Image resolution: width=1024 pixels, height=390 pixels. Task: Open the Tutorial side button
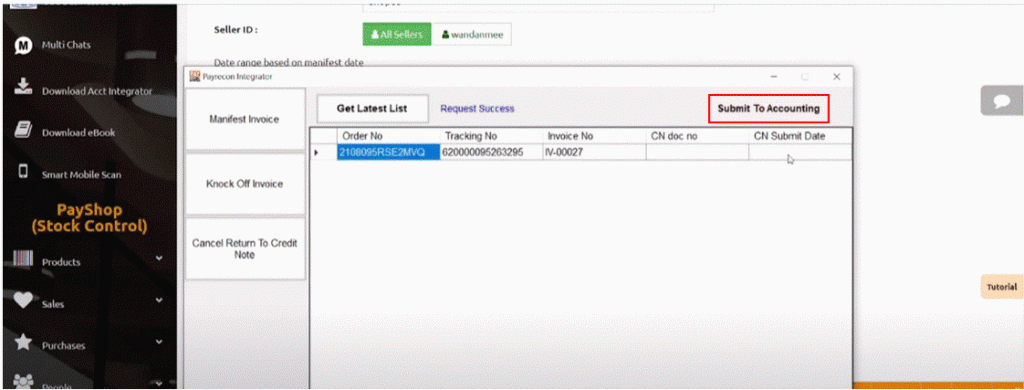click(1002, 287)
